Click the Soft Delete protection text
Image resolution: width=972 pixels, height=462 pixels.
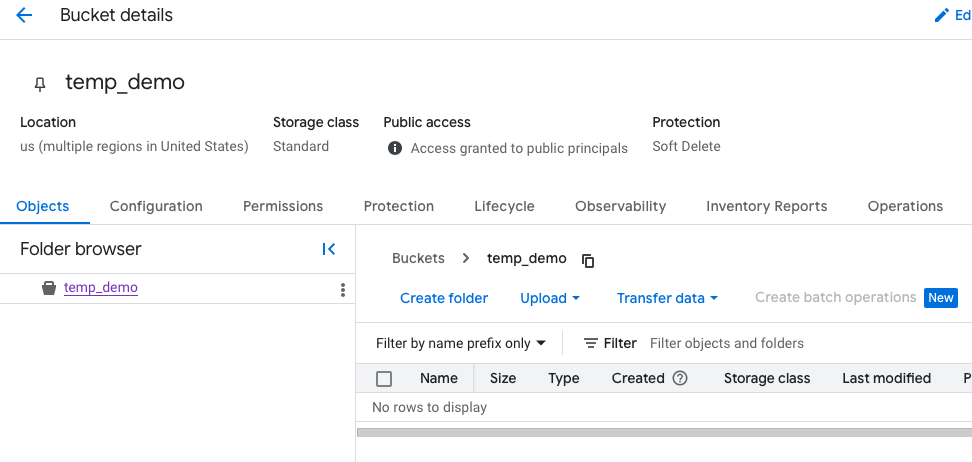pyautogui.click(x=686, y=147)
